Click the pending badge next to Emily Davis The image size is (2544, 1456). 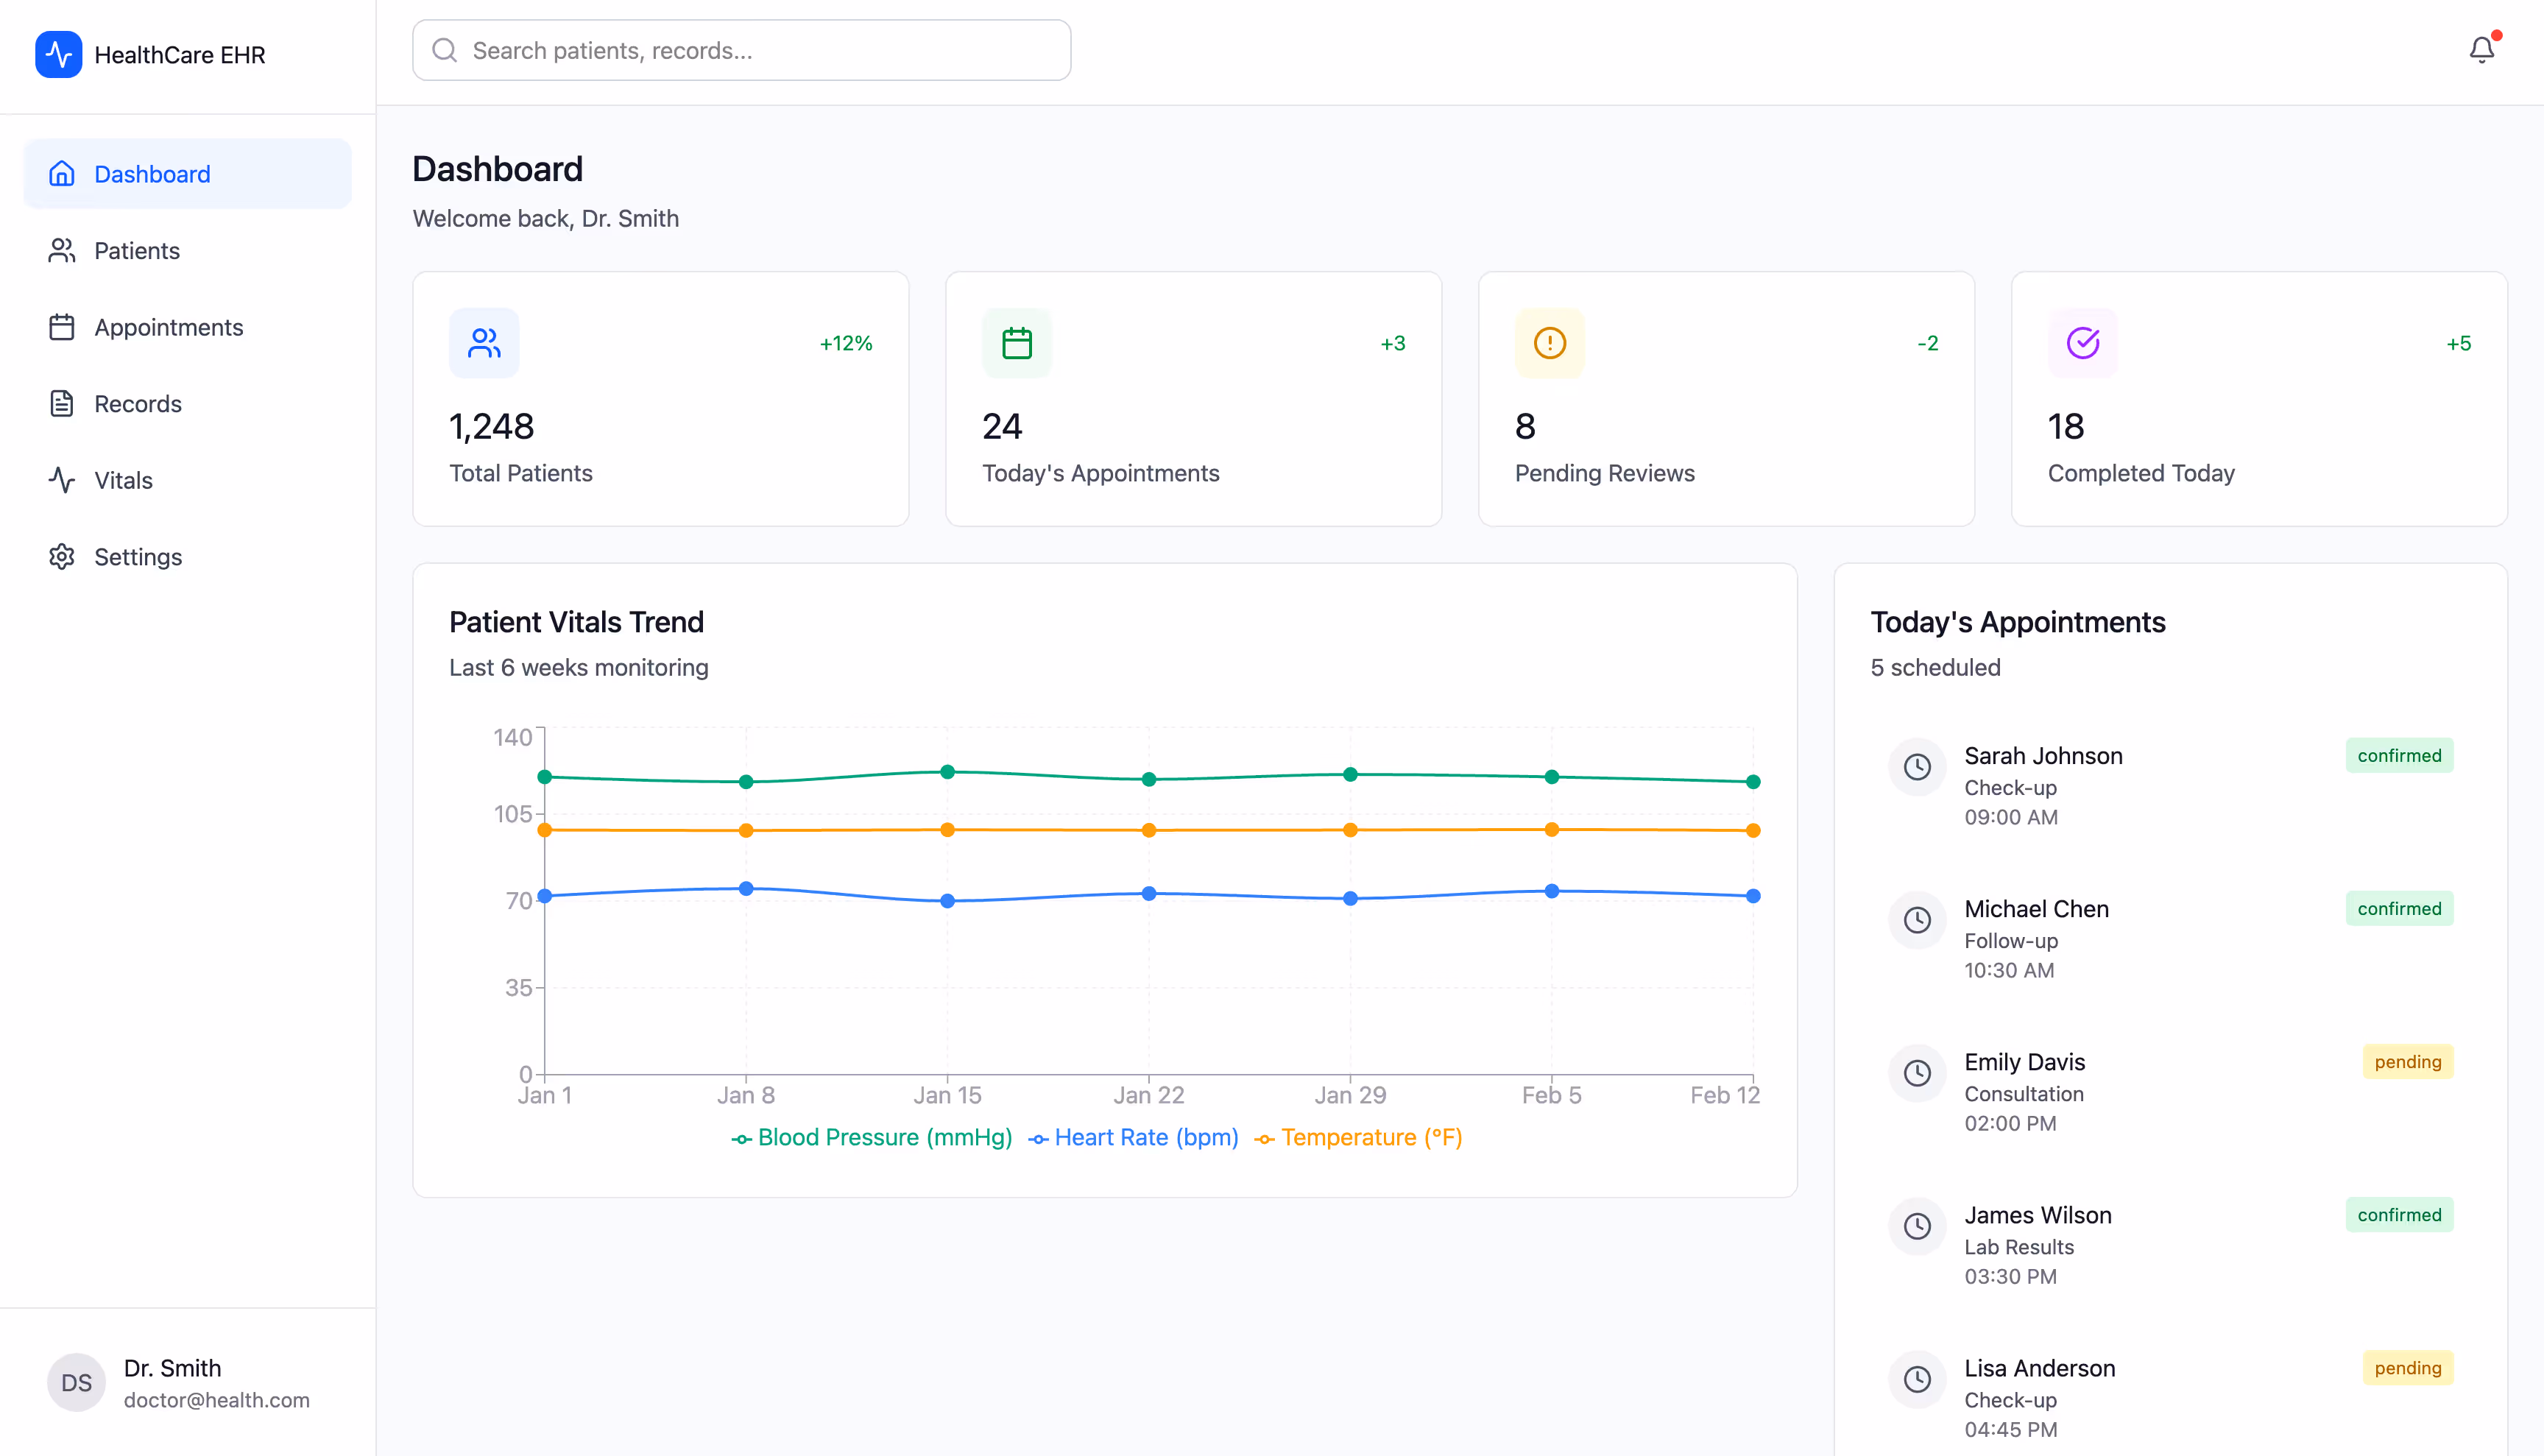pos(2407,1061)
